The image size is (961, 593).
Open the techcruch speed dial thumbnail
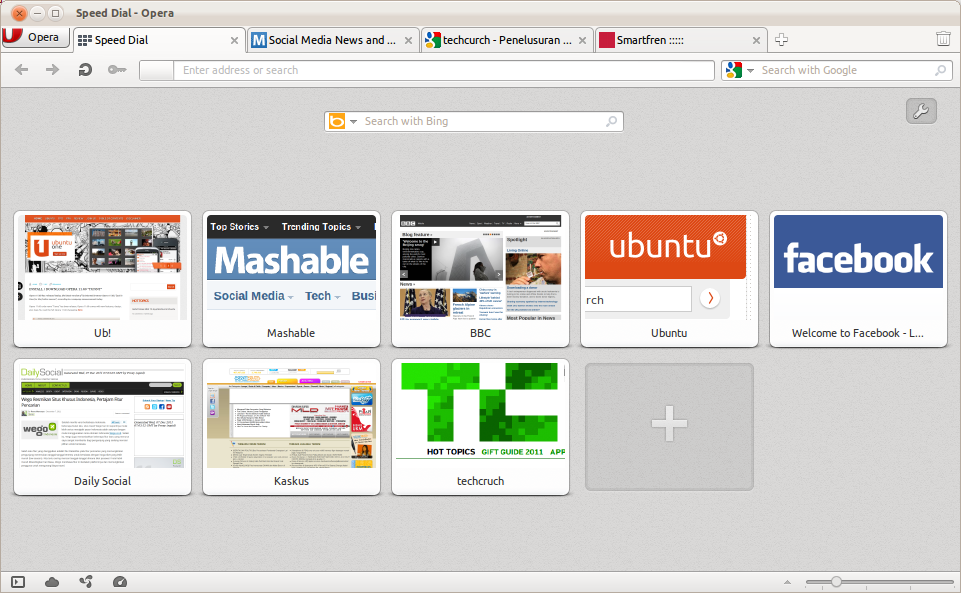click(480, 427)
